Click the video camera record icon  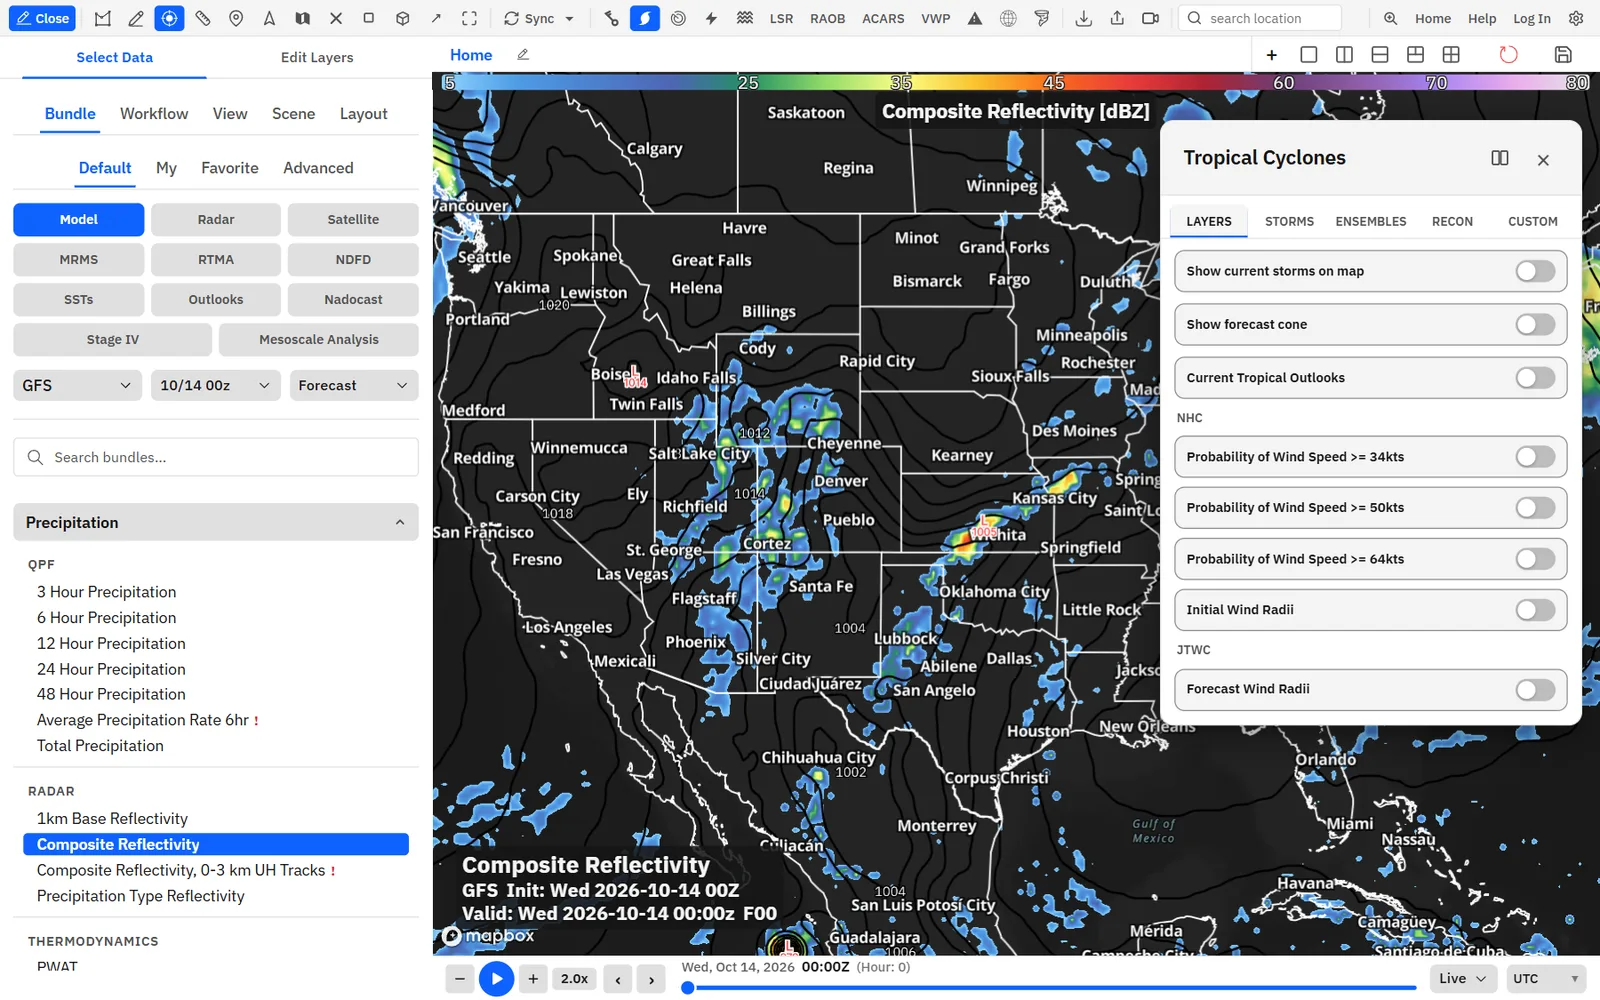(1150, 18)
